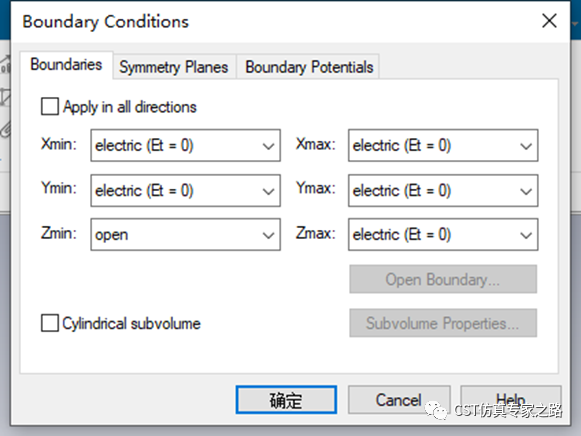Image resolution: width=581 pixels, height=436 pixels.
Task: Switch to the Boundary Potentials tab
Action: [x=309, y=67]
